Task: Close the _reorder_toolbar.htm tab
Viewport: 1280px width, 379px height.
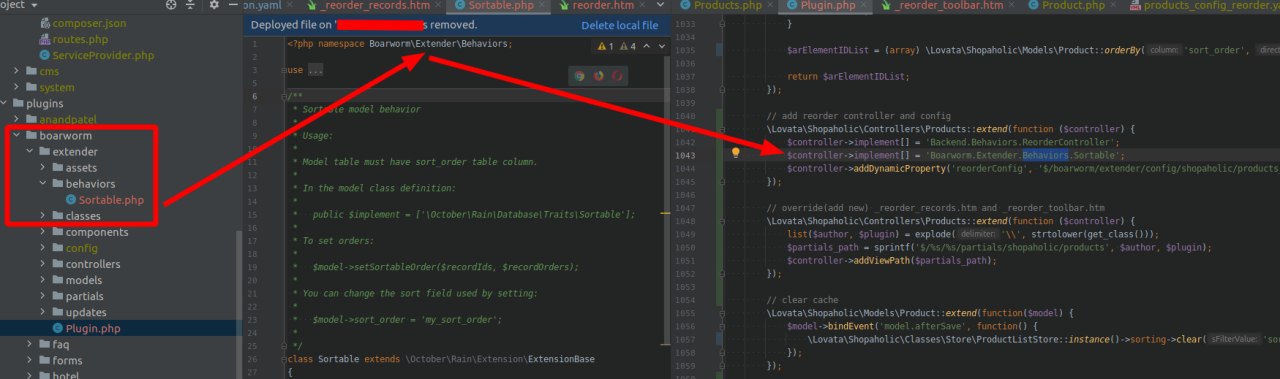Action: (x=1013, y=5)
